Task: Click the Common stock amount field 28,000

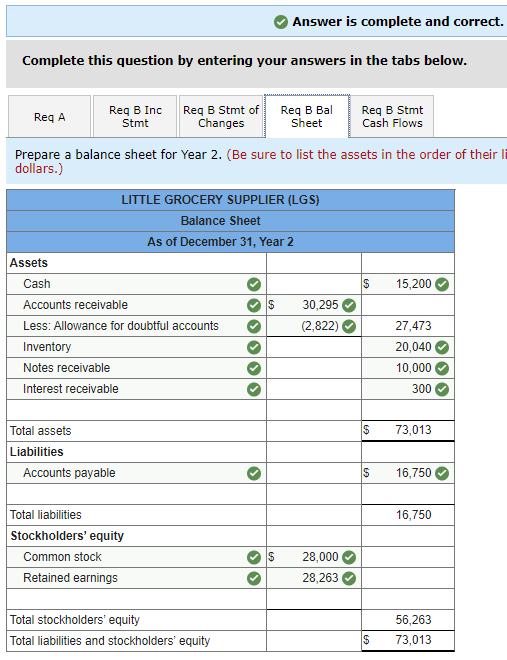Action: tap(314, 557)
